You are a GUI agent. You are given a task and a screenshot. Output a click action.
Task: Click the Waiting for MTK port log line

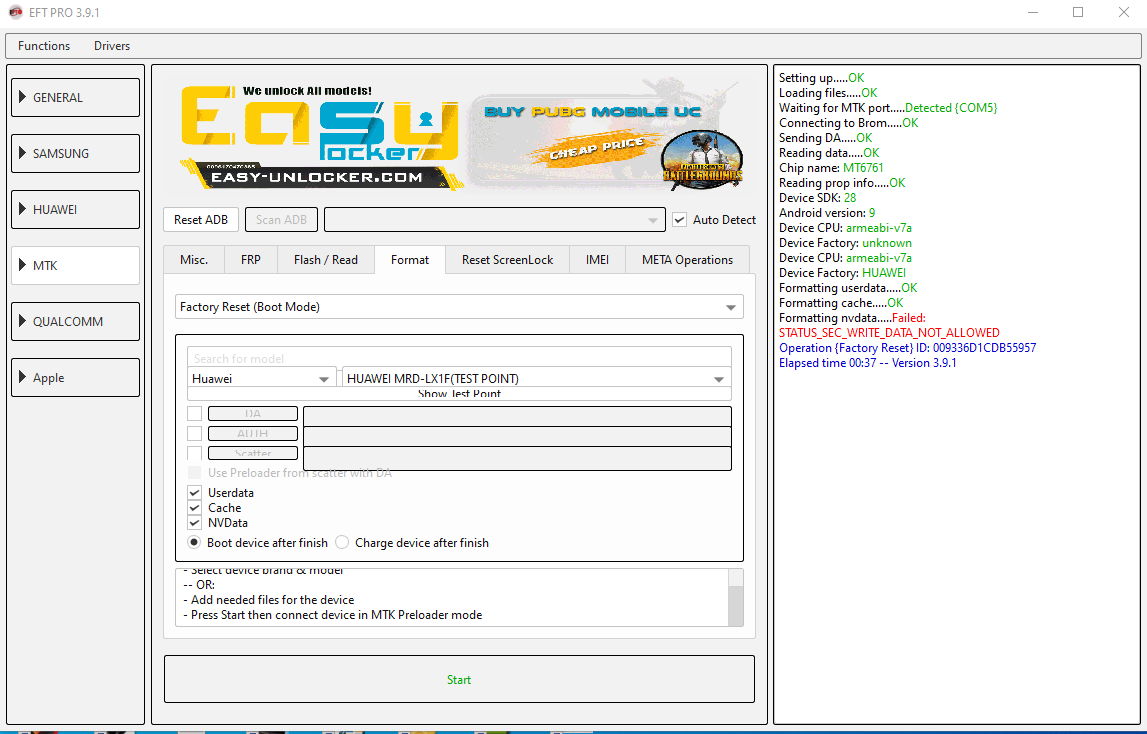(888, 108)
